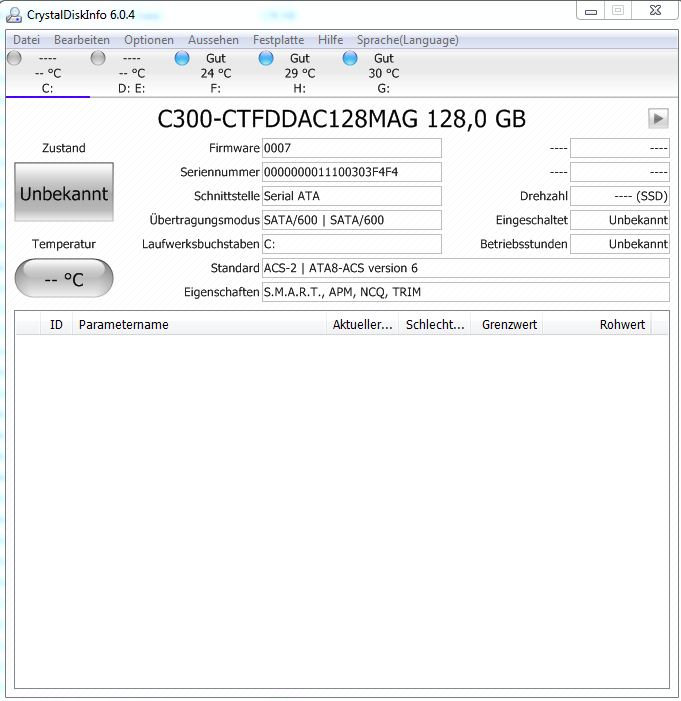Sort by ID column header
Viewport: 681px width, 701px height.
(x=56, y=325)
